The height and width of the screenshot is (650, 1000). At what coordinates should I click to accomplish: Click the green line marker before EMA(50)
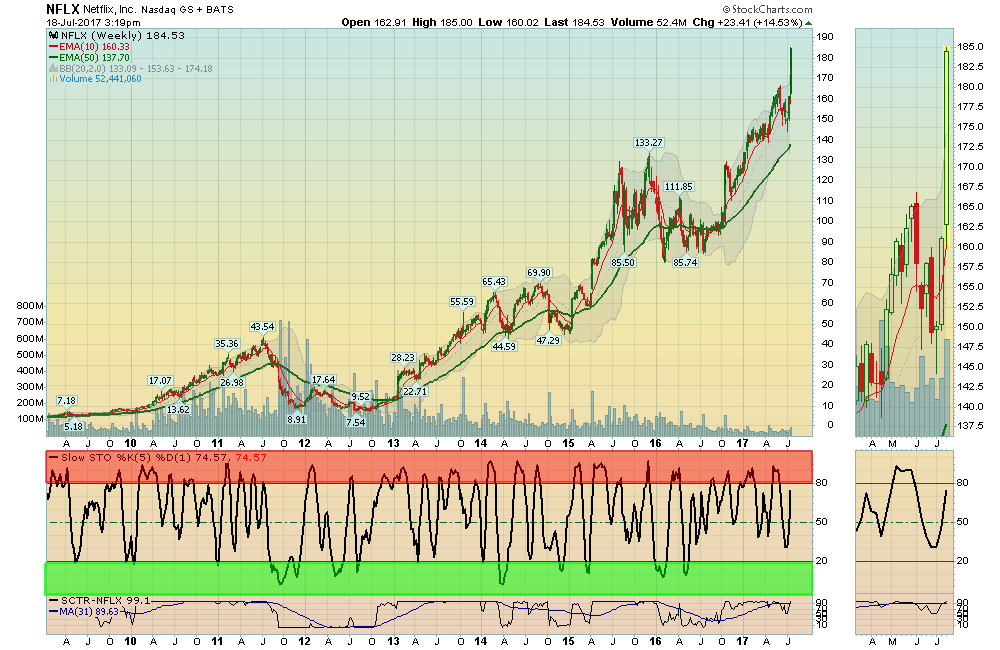point(54,57)
